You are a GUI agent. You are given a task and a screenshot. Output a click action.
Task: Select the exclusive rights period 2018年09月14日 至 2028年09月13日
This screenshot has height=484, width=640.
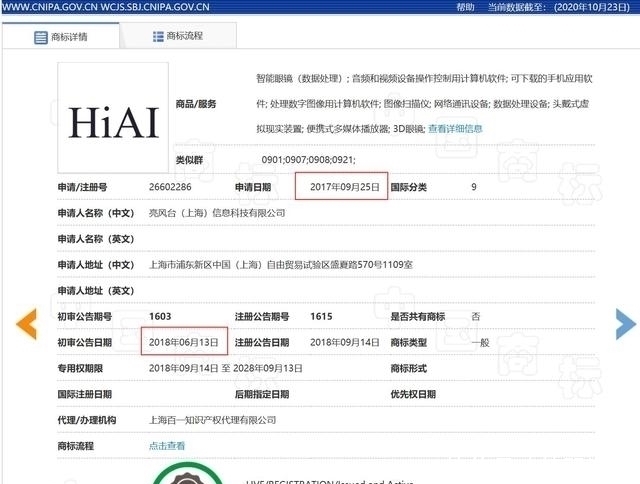pyautogui.click(x=226, y=368)
